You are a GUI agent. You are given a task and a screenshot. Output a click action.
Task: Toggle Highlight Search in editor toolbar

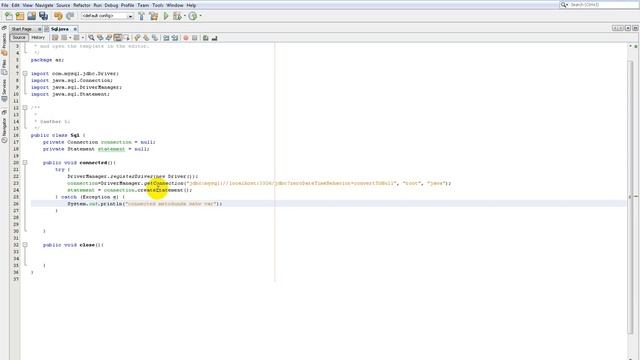pos(118,38)
